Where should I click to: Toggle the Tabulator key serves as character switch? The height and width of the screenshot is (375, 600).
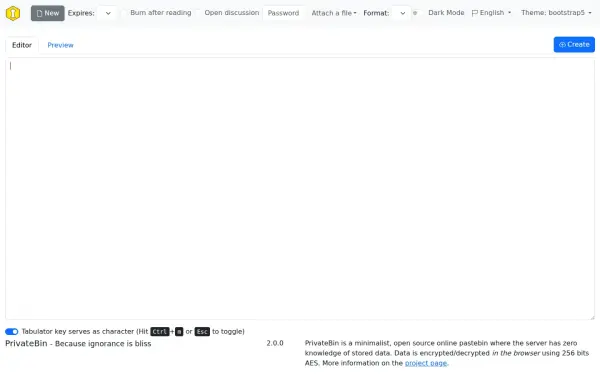[x=11, y=331]
